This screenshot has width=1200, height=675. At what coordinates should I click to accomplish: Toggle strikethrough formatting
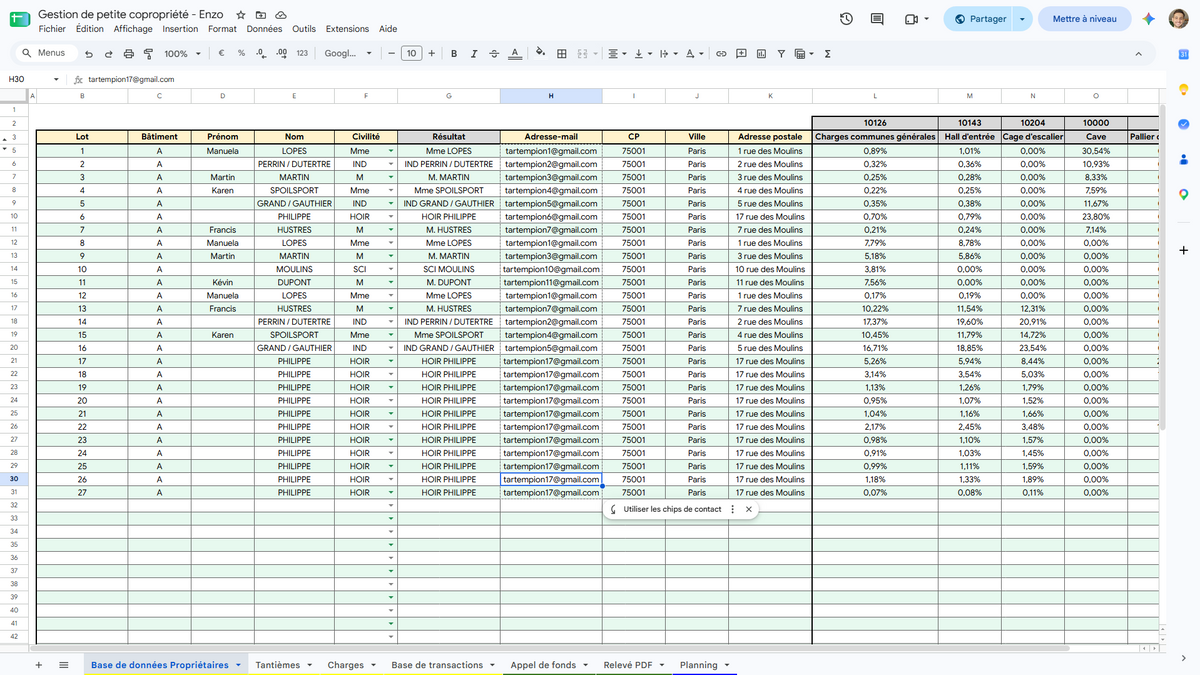[x=493, y=54]
